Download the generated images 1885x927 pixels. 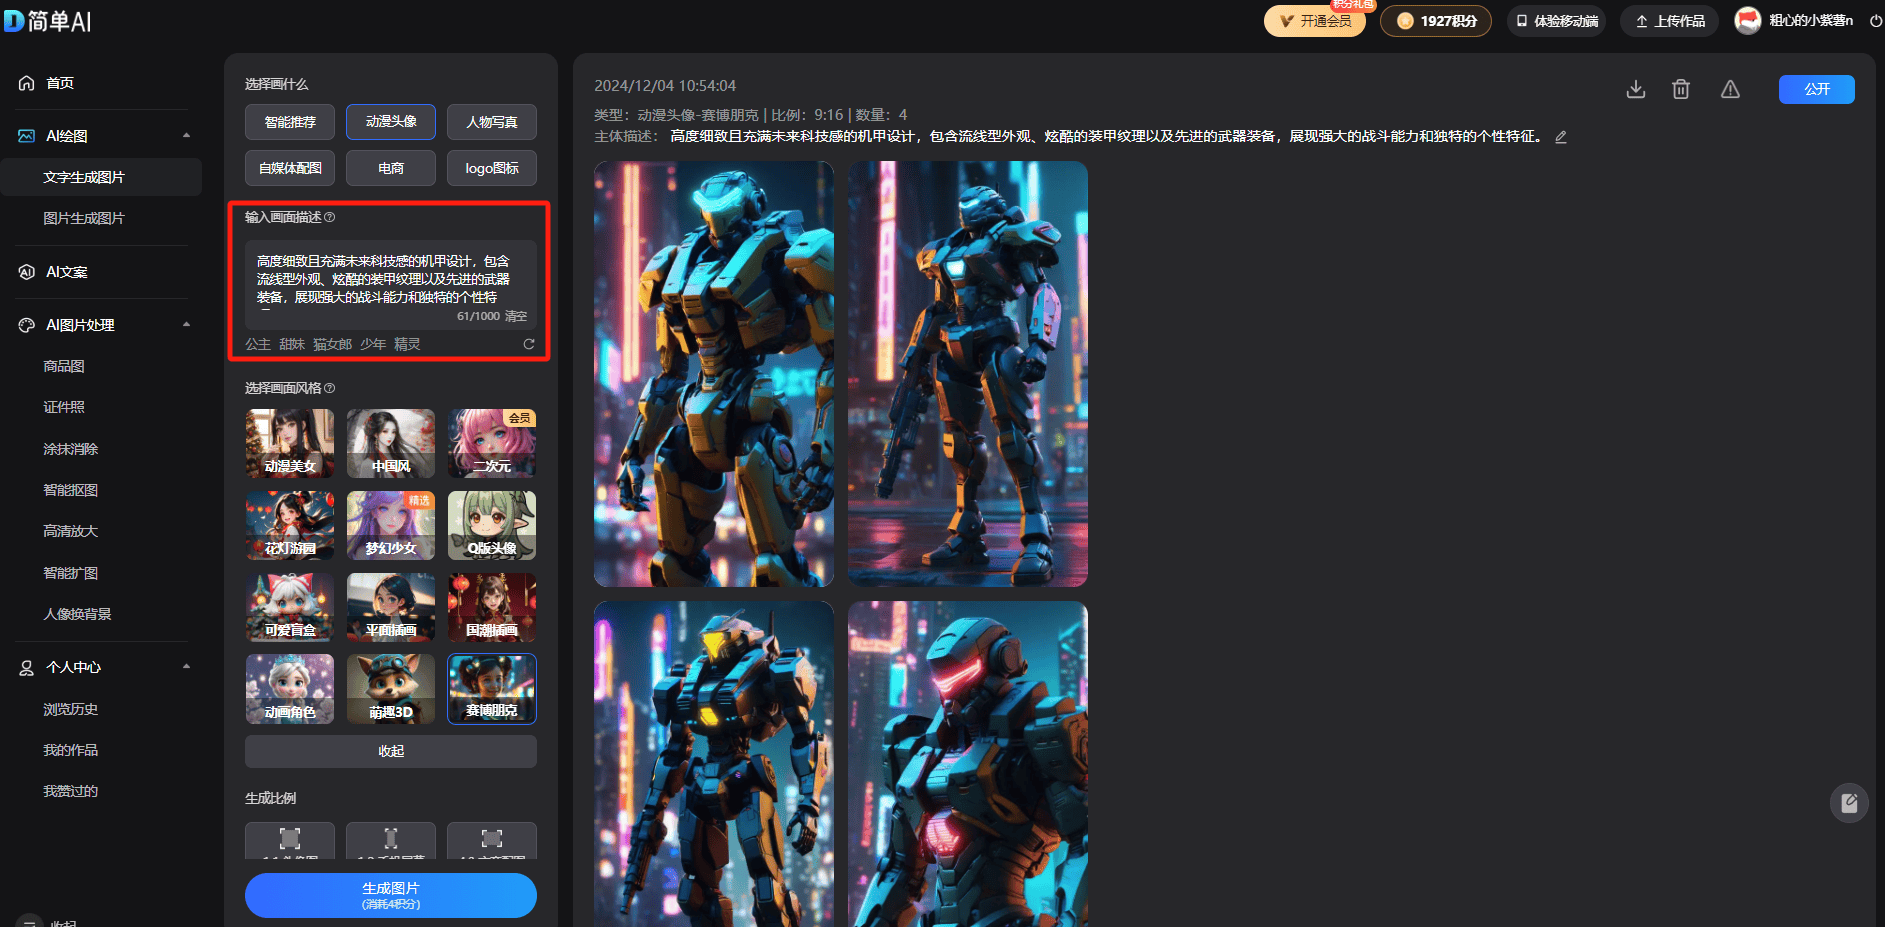click(x=1636, y=89)
